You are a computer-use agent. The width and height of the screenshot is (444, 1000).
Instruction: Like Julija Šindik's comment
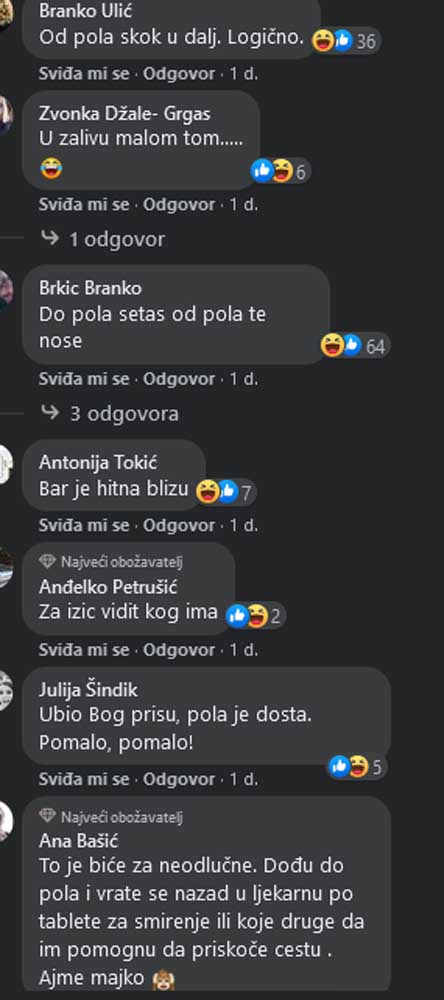pyautogui.click(x=84, y=779)
